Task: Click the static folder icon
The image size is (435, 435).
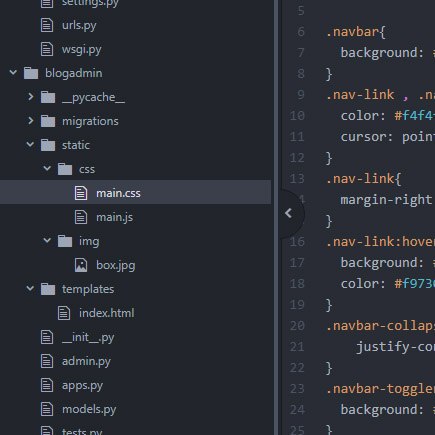Action: click(x=48, y=145)
